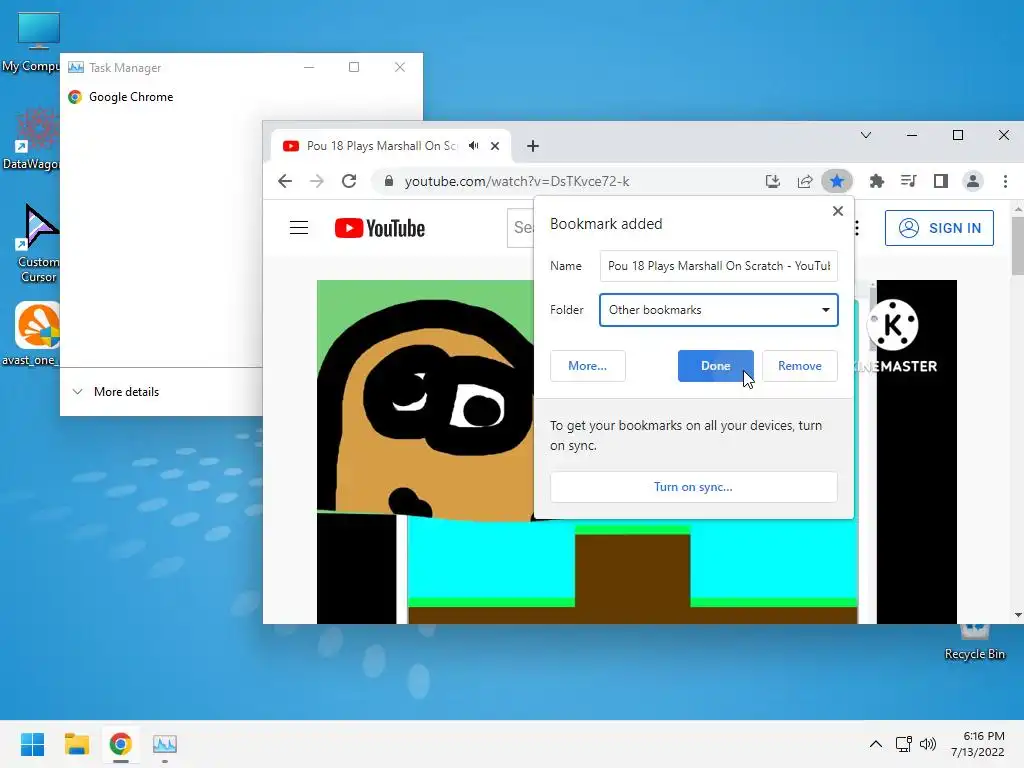Image resolution: width=1024 pixels, height=768 pixels.
Task: Click the YouTube search box
Action: click(520, 228)
